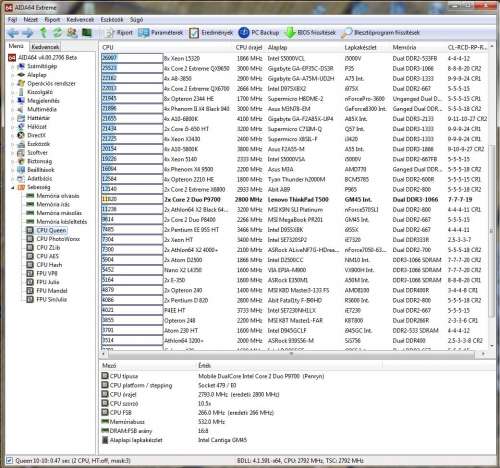Expand the Alaplap tree node
The width and height of the screenshot is (500, 468).
tap(13, 75)
